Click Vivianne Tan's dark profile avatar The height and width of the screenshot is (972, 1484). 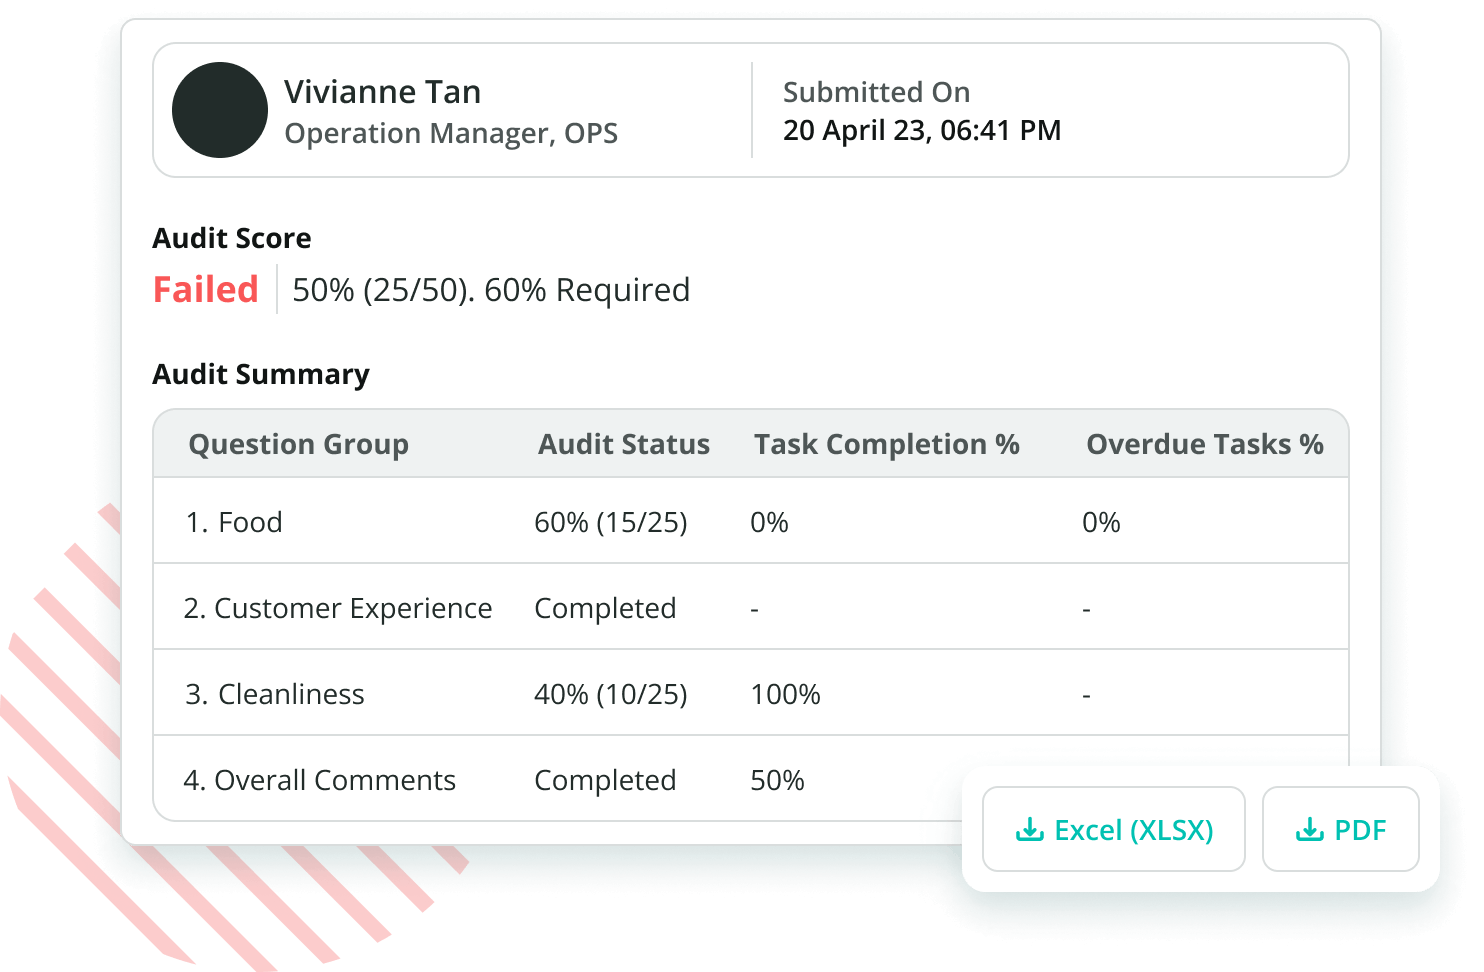(x=220, y=110)
